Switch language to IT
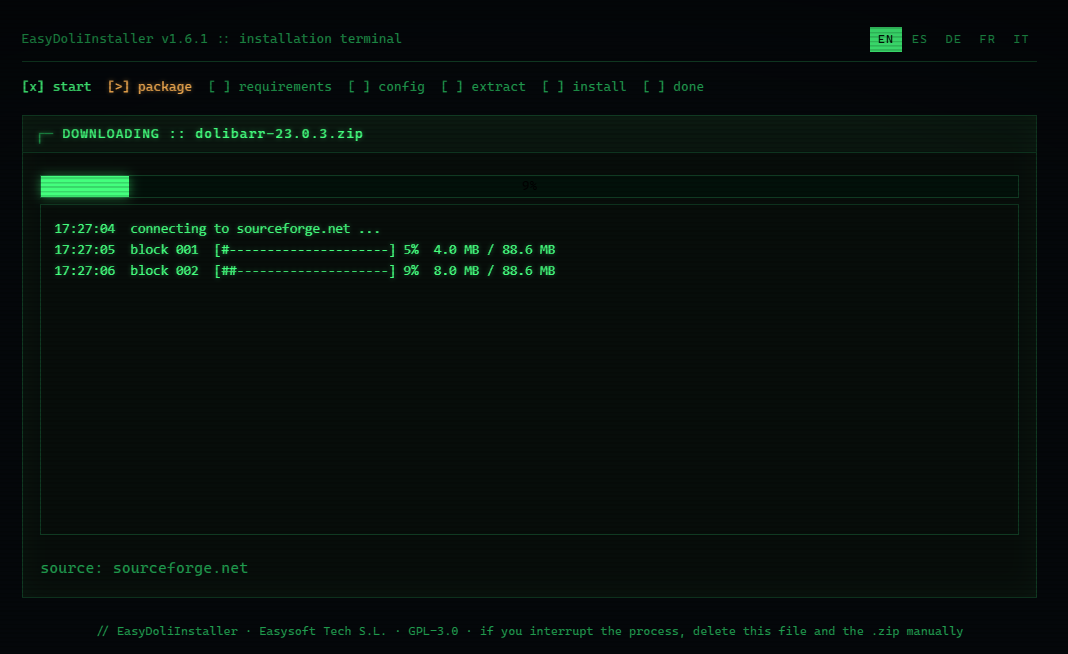Image resolution: width=1068 pixels, height=654 pixels. [x=1020, y=40]
